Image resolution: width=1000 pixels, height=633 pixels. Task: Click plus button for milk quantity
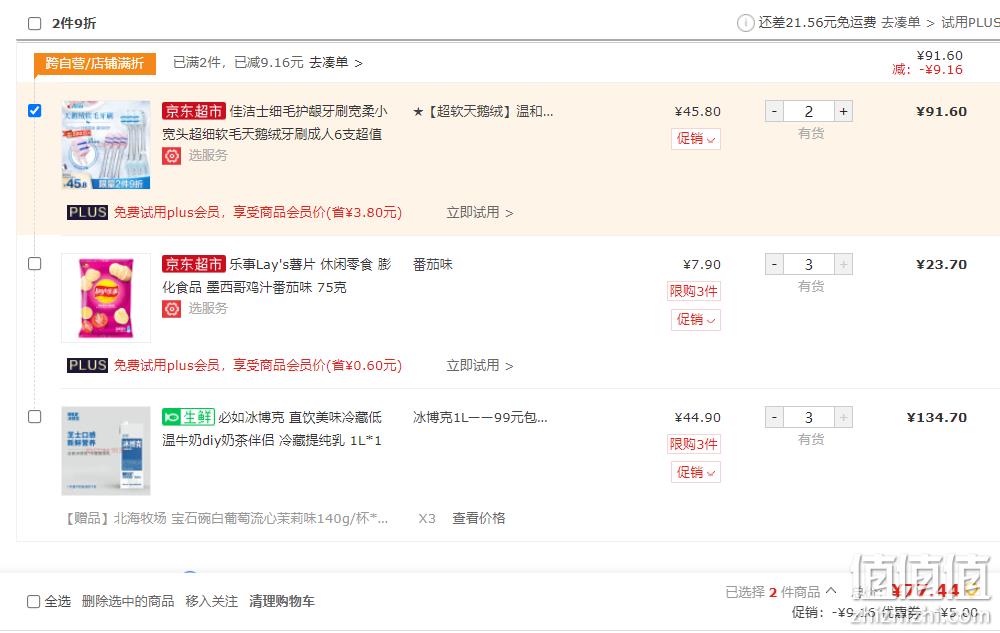point(843,418)
